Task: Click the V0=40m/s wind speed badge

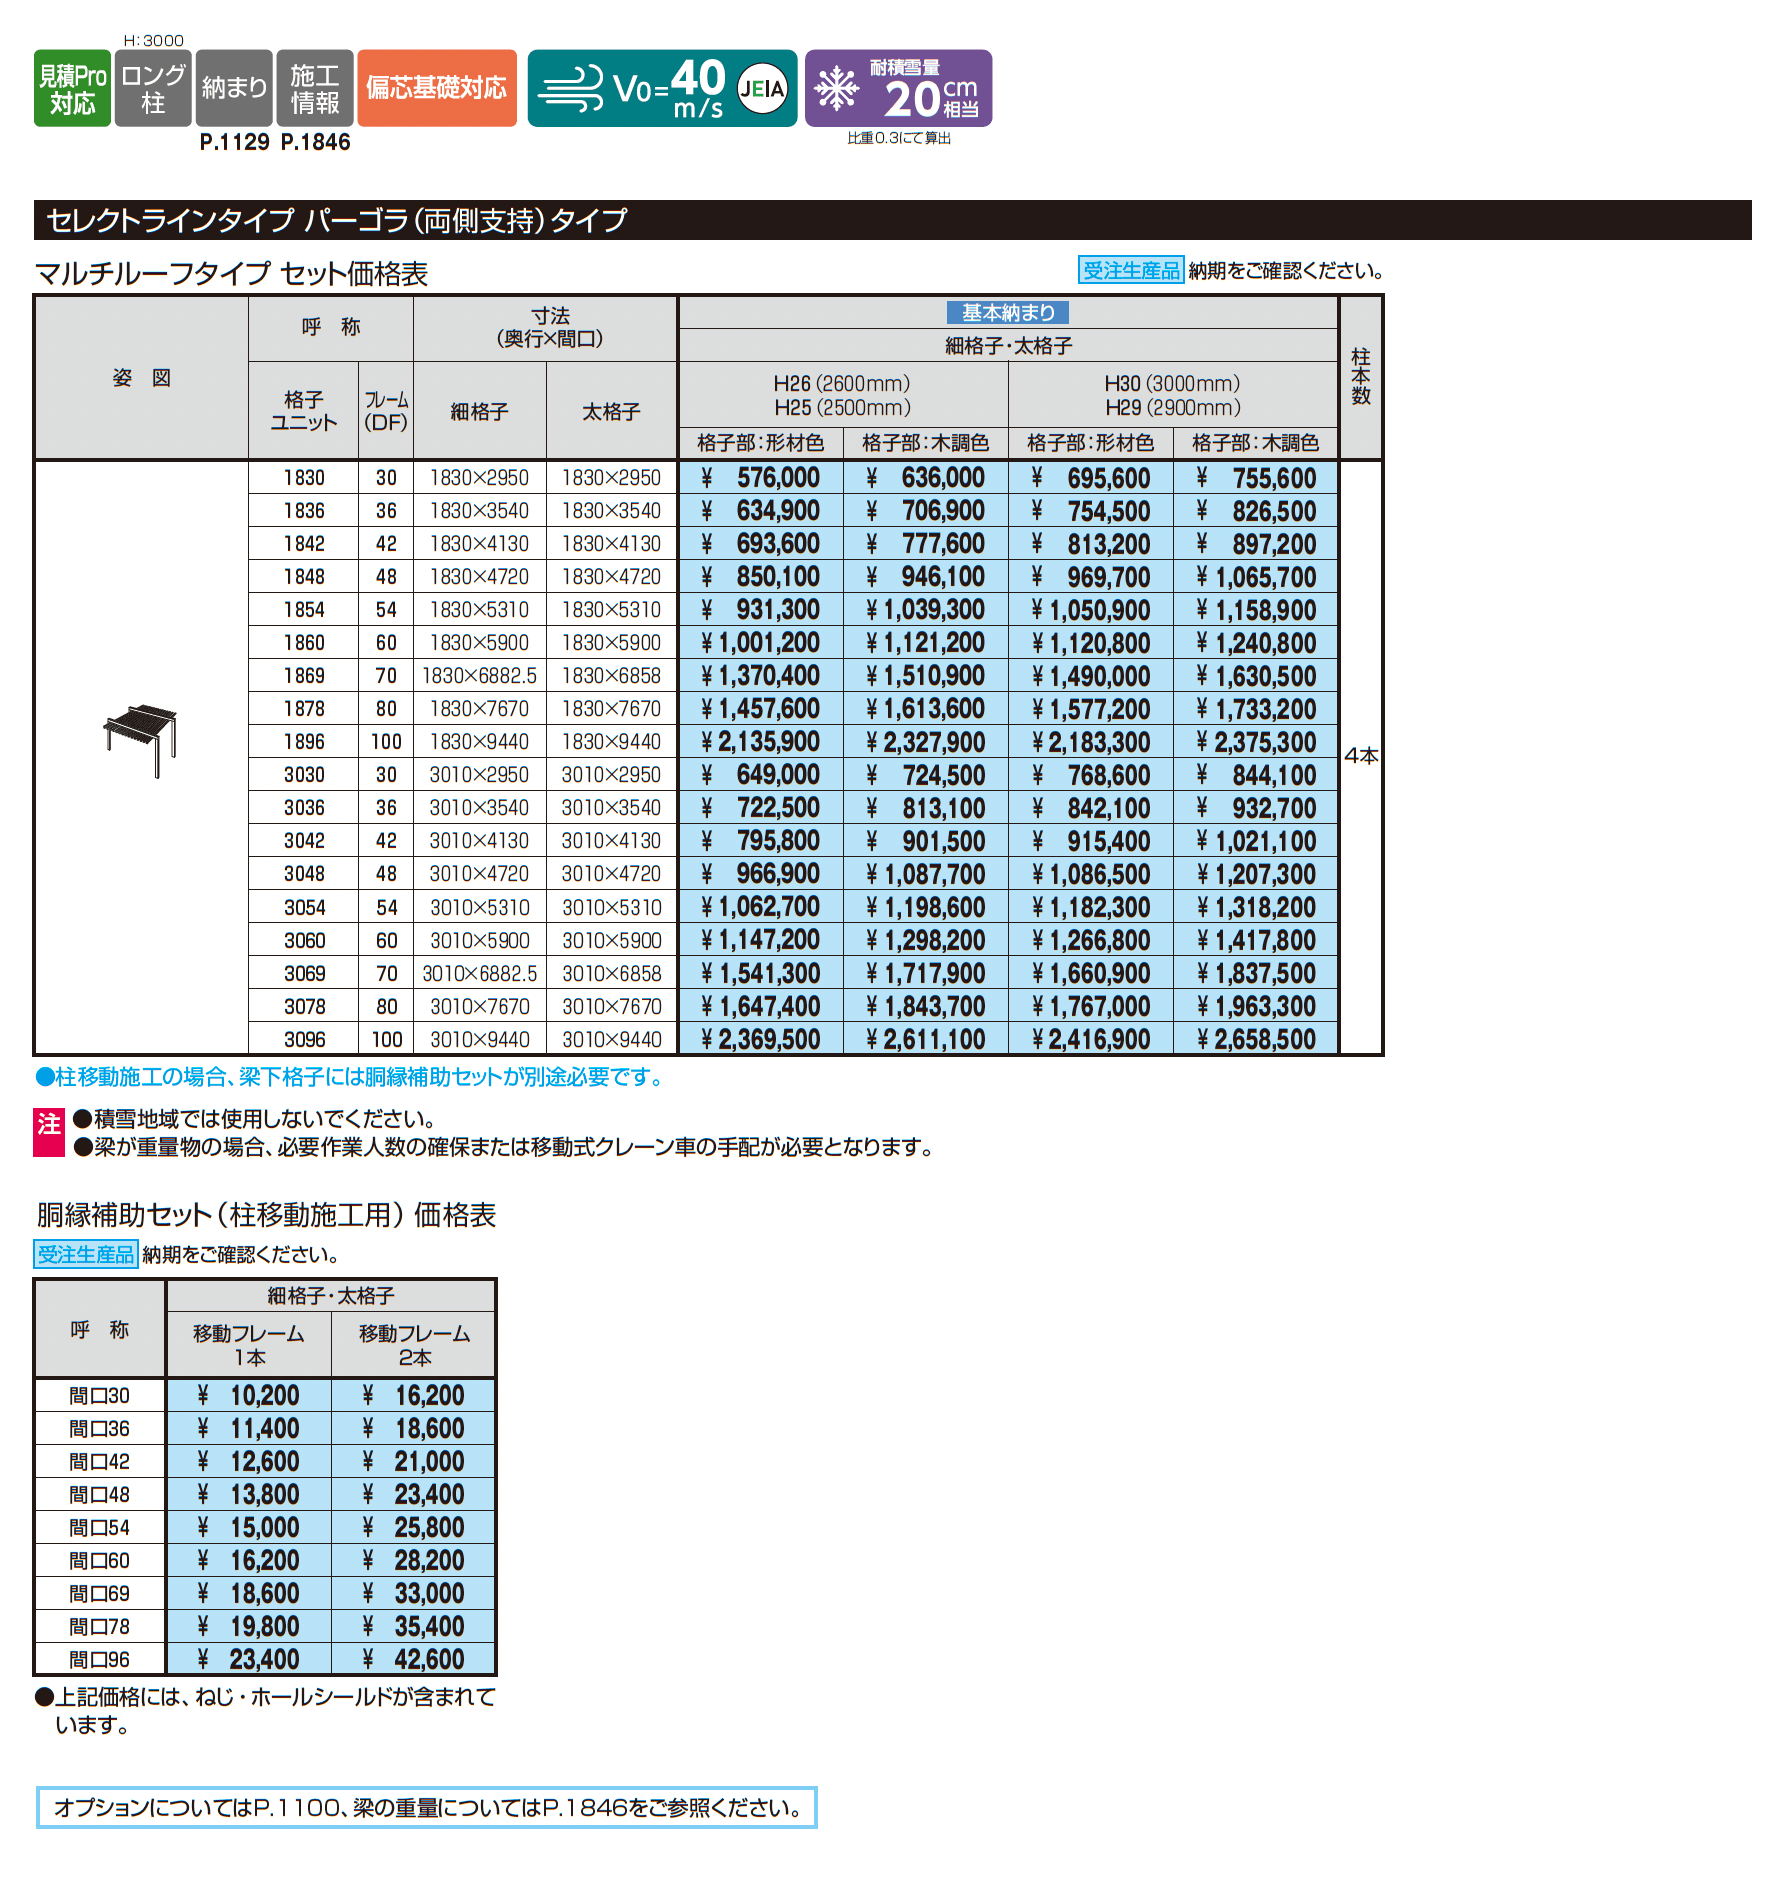Action: [x=662, y=88]
